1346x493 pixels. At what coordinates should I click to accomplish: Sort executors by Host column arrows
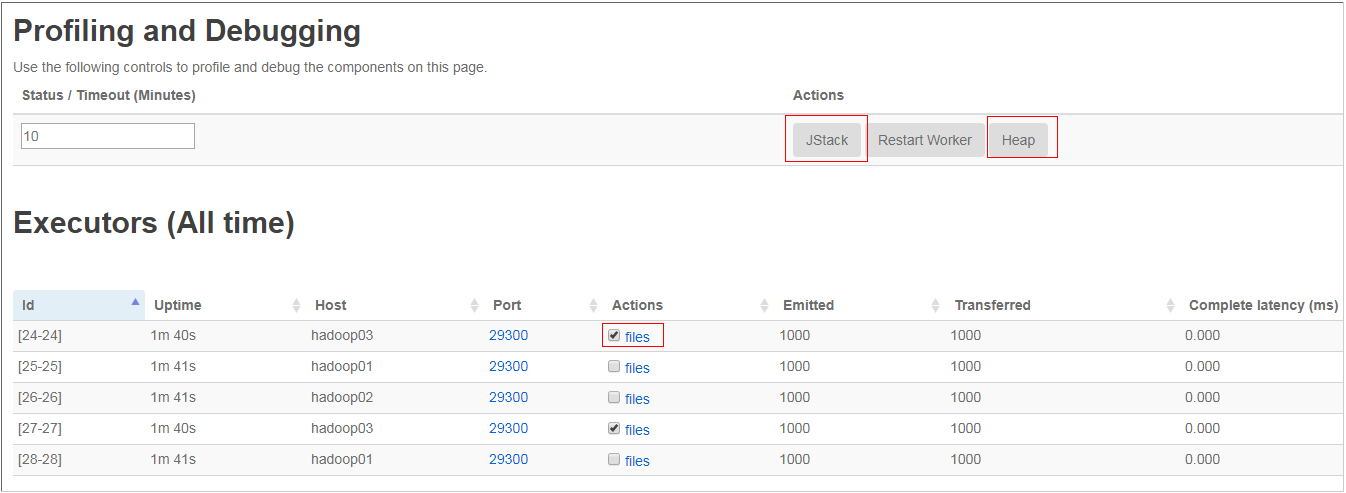click(474, 305)
